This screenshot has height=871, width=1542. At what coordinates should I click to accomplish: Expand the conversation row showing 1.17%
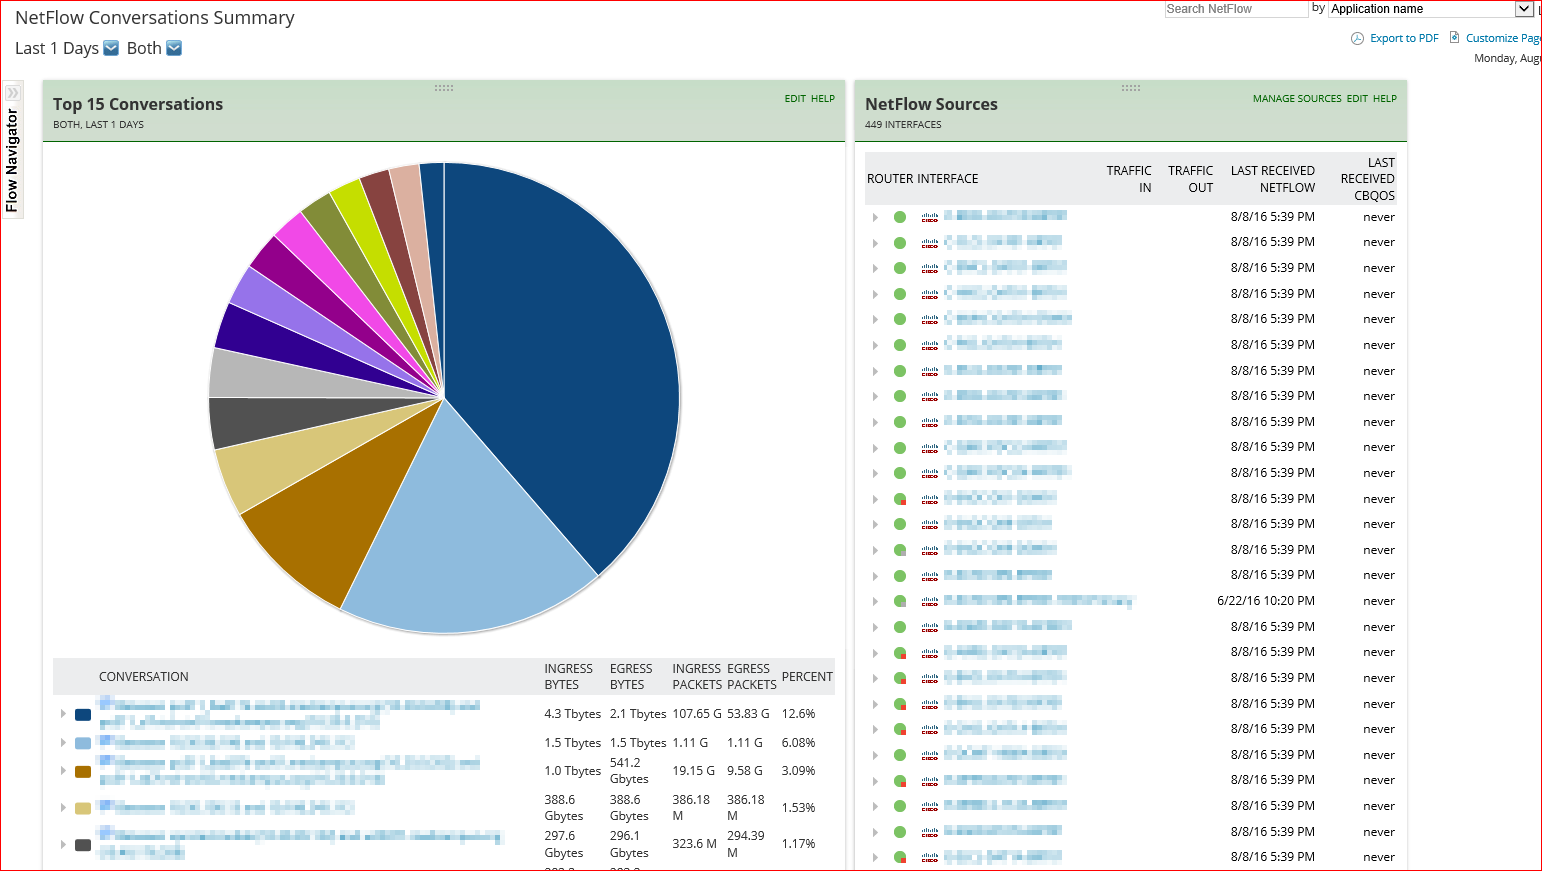click(63, 844)
